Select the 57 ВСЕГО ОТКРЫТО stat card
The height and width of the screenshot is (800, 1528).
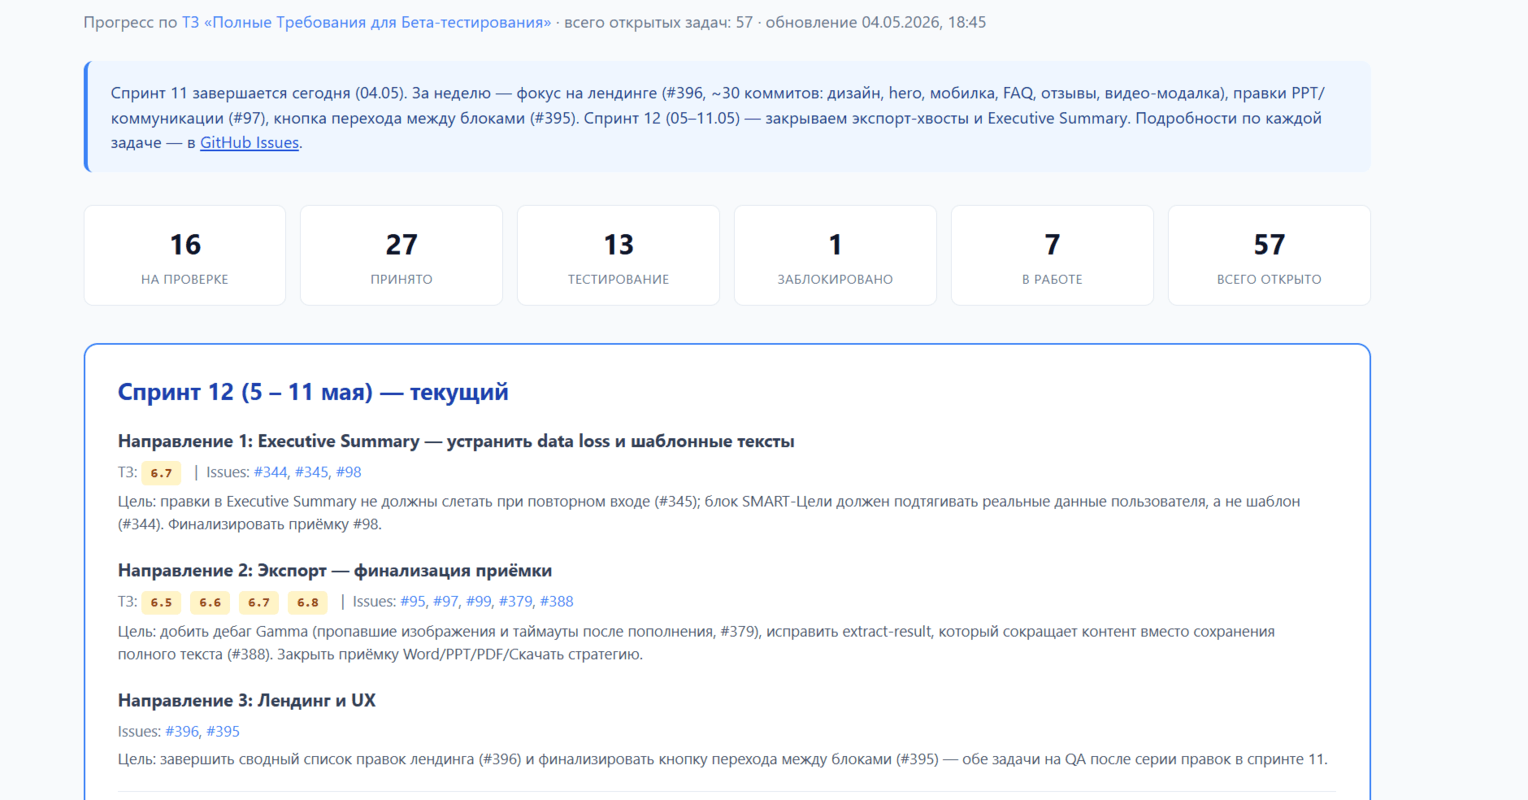coord(1269,255)
